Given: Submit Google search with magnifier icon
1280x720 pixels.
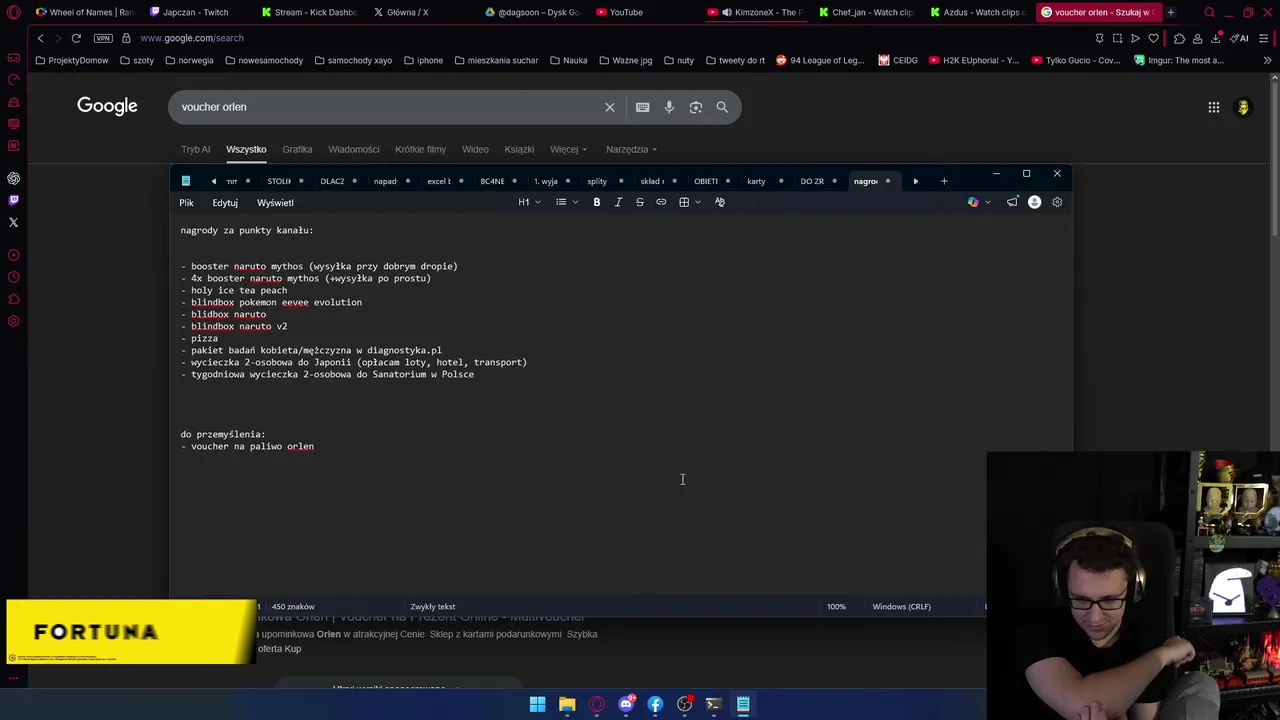Looking at the screenshot, I should tap(722, 107).
